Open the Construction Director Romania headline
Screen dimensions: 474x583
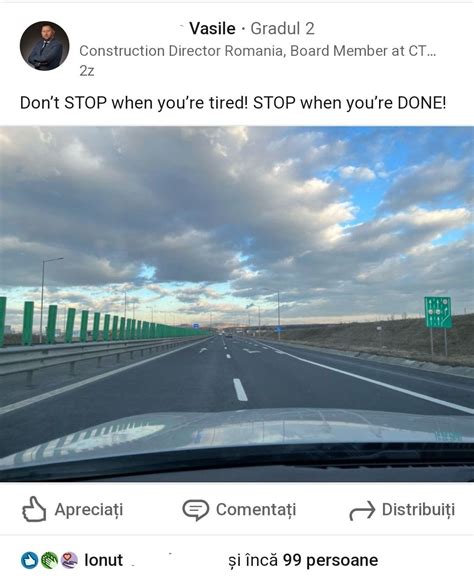click(257, 51)
